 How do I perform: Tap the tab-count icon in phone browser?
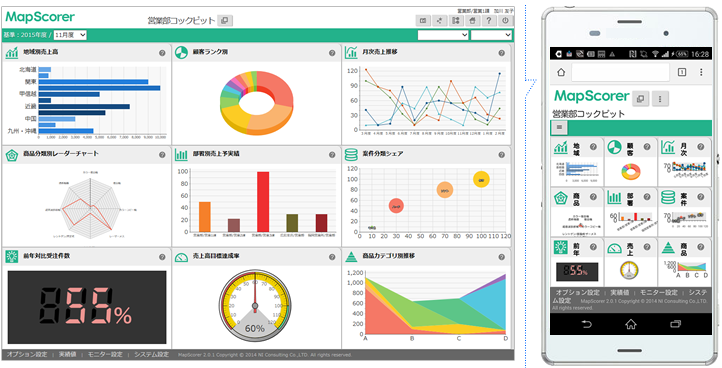pos(682,72)
